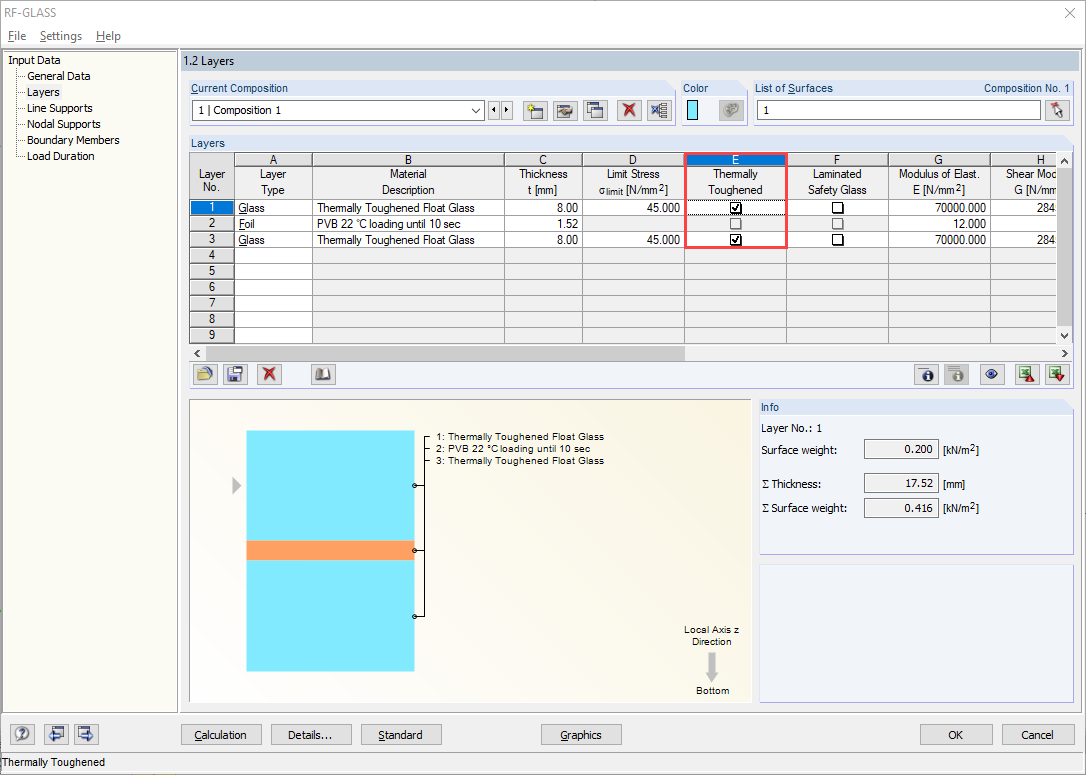Image resolution: width=1086 pixels, height=775 pixels.
Task: Open saved layers folder icon
Action: tap(204, 375)
